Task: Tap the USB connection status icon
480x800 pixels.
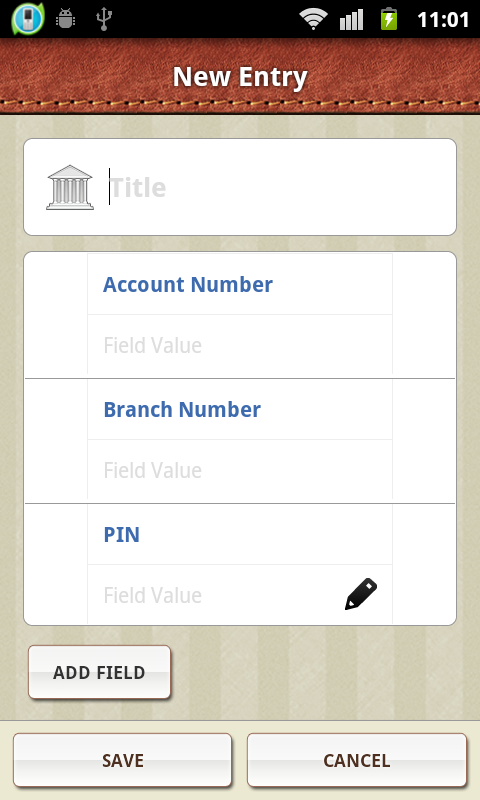Action: click(x=104, y=19)
